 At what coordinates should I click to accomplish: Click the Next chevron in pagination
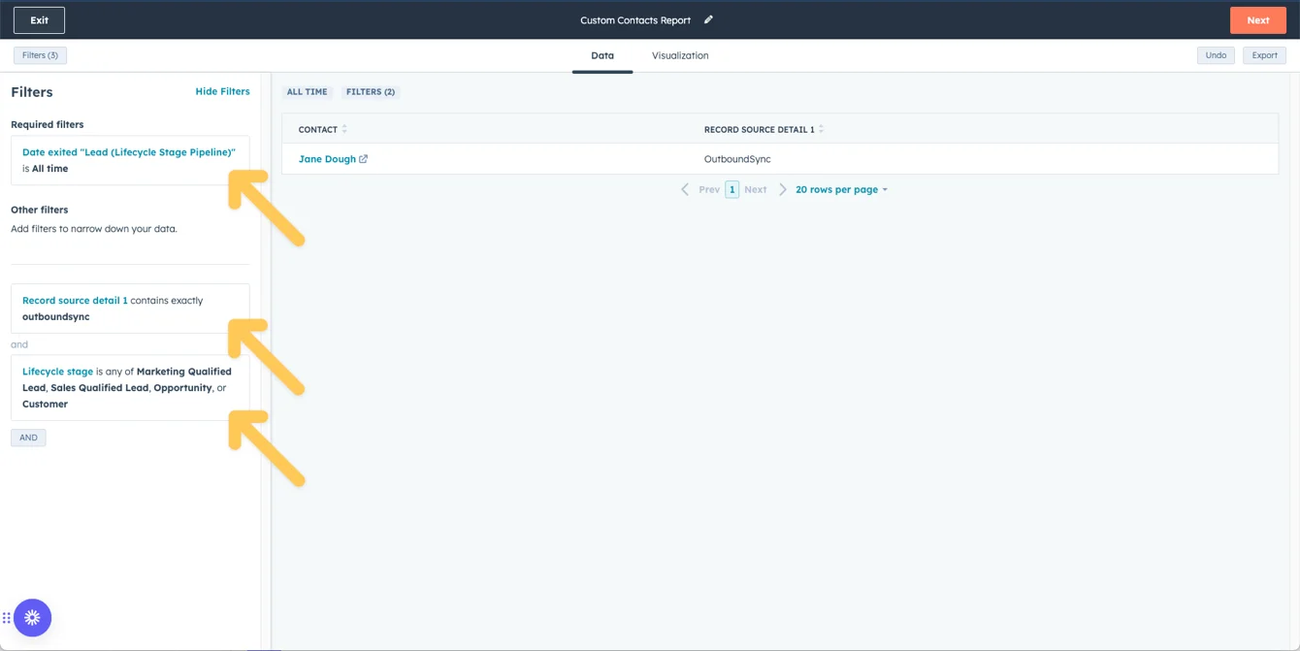point(783,189)
